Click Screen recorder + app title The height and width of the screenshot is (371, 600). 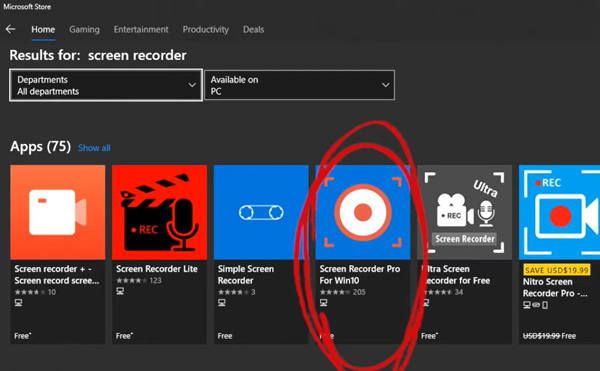57,275
